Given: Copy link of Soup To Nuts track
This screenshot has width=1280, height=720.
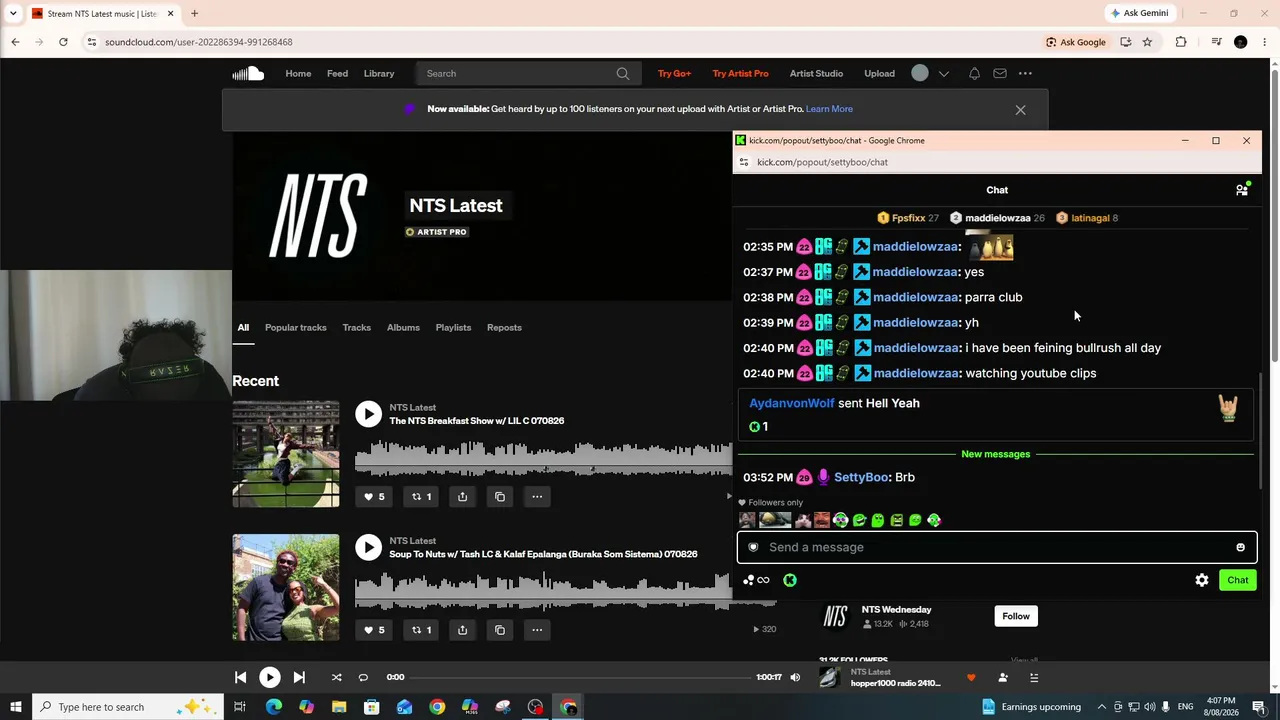Looking at the screenshot, I should (x=500, y=630).
